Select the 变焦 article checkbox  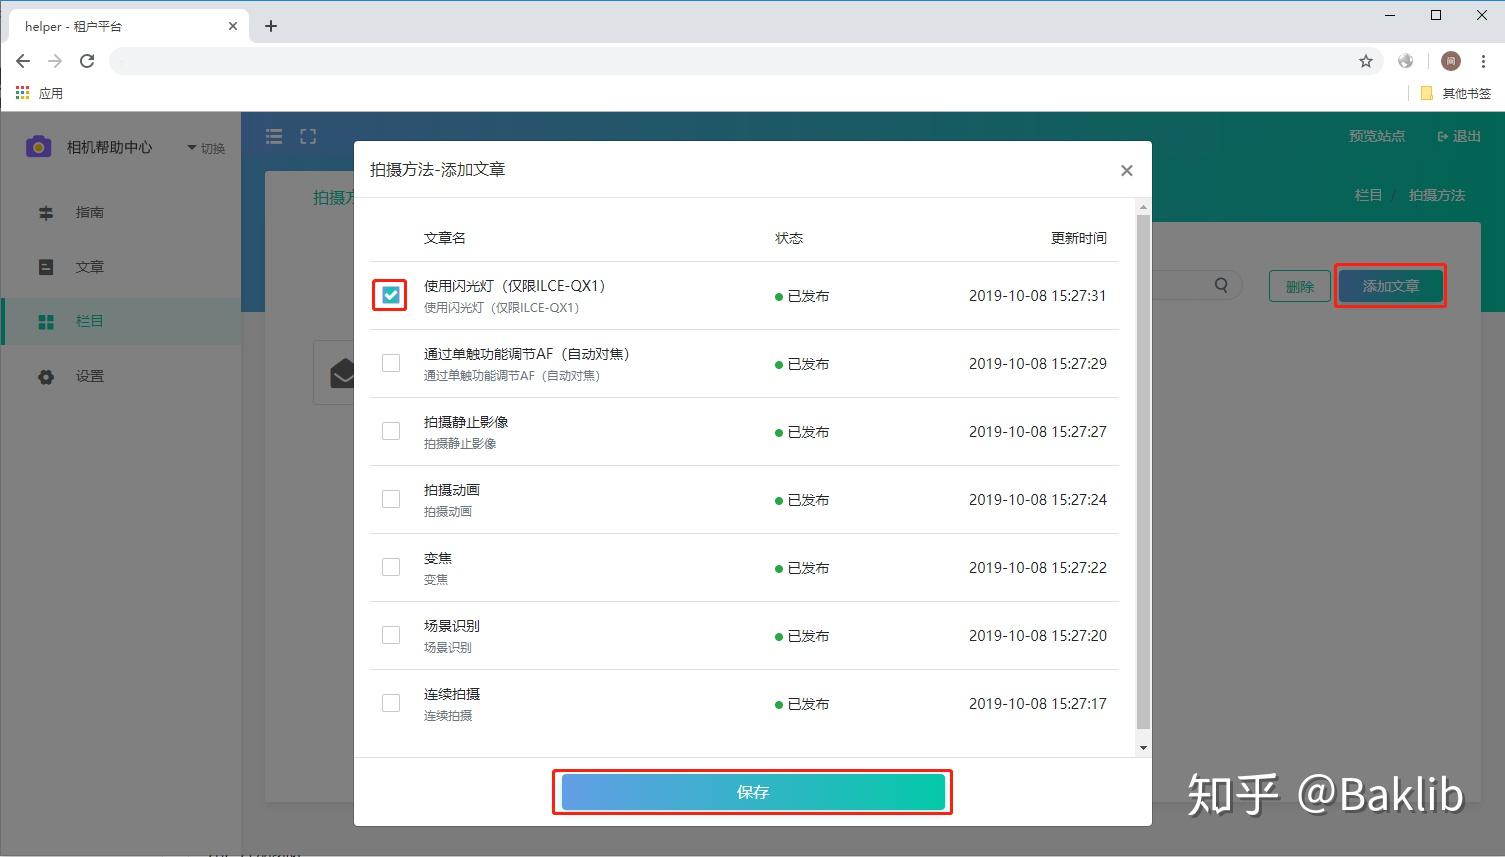(x=391, y=567)
